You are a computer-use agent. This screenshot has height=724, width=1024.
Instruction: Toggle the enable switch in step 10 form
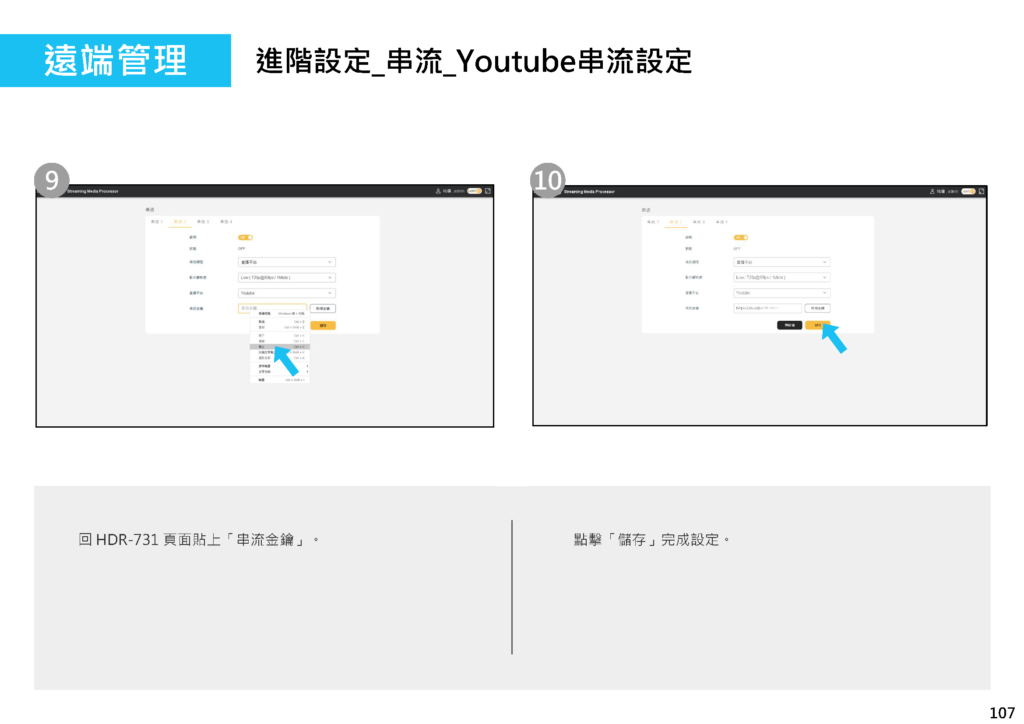click(x=741, y=237)
